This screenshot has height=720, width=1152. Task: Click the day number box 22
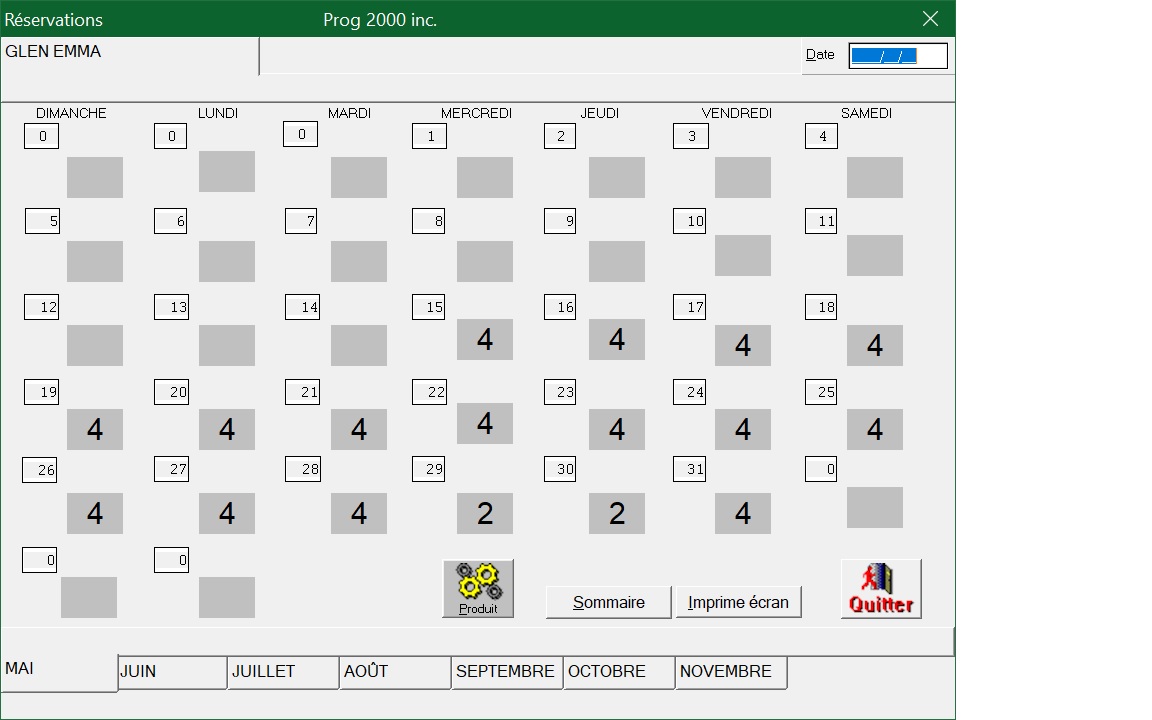pyautogui.click(x=430, y=392)
